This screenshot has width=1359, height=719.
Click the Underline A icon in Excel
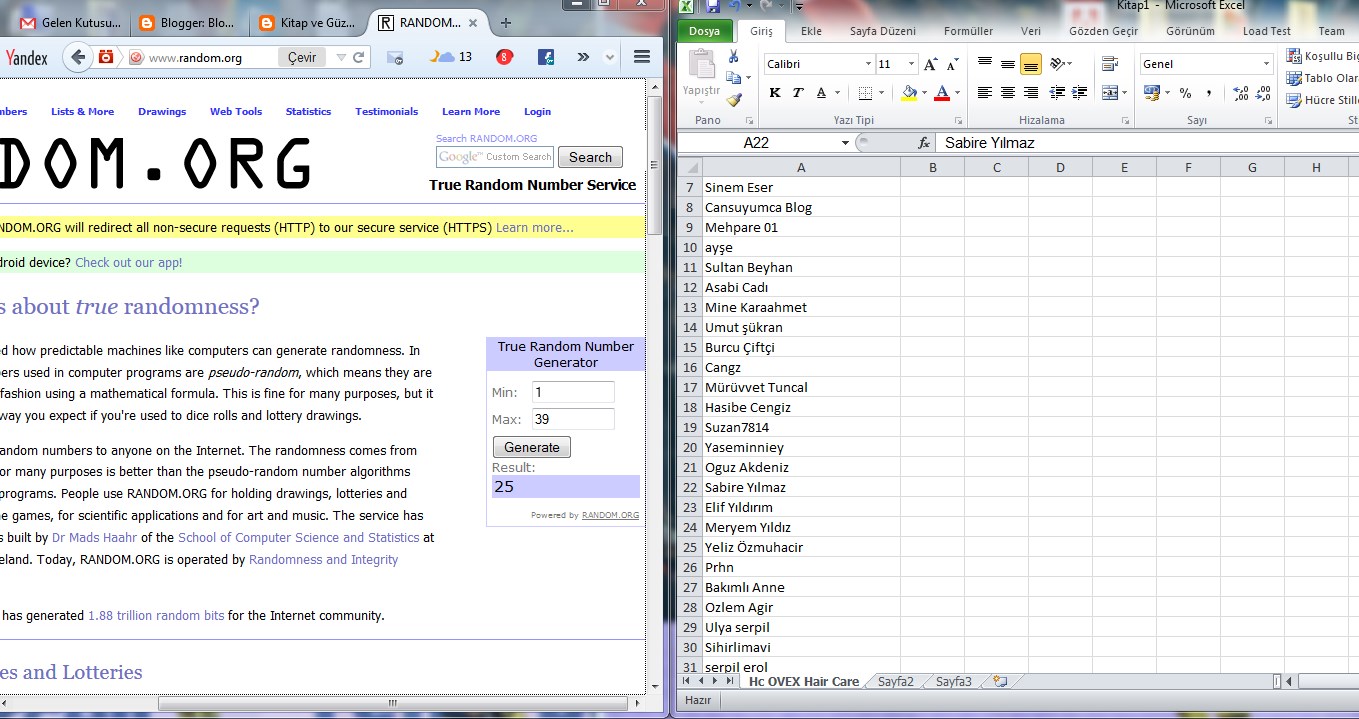tap(821, 93)
